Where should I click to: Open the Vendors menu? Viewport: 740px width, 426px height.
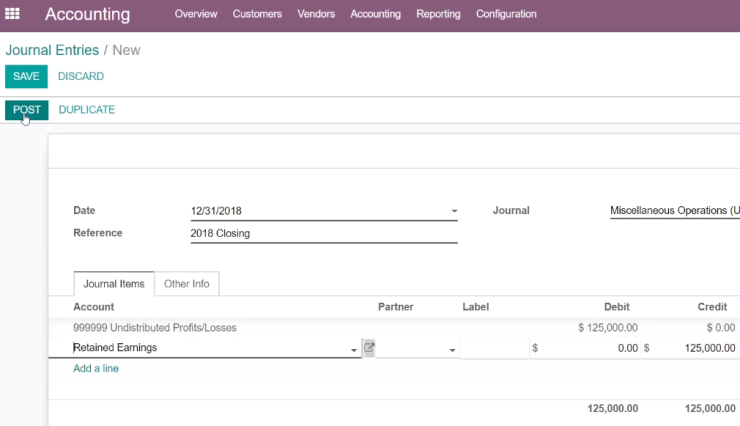[316, 14]
